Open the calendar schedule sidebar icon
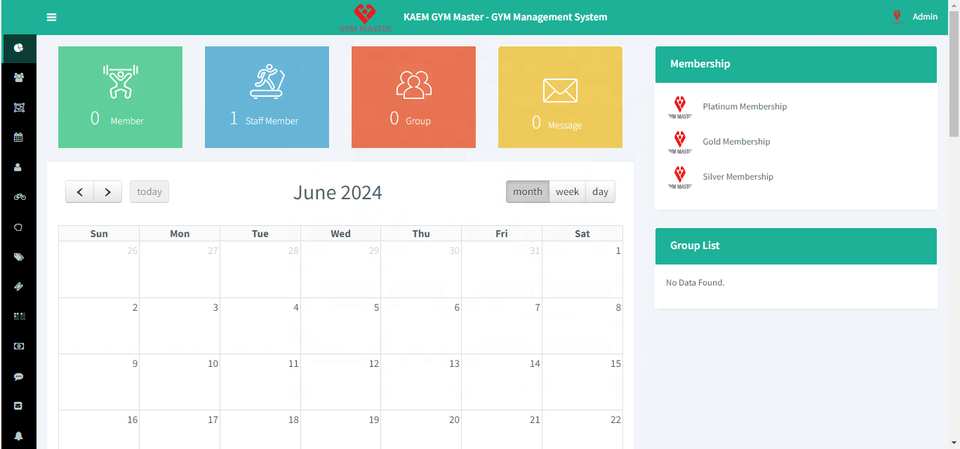 (18, 137)
